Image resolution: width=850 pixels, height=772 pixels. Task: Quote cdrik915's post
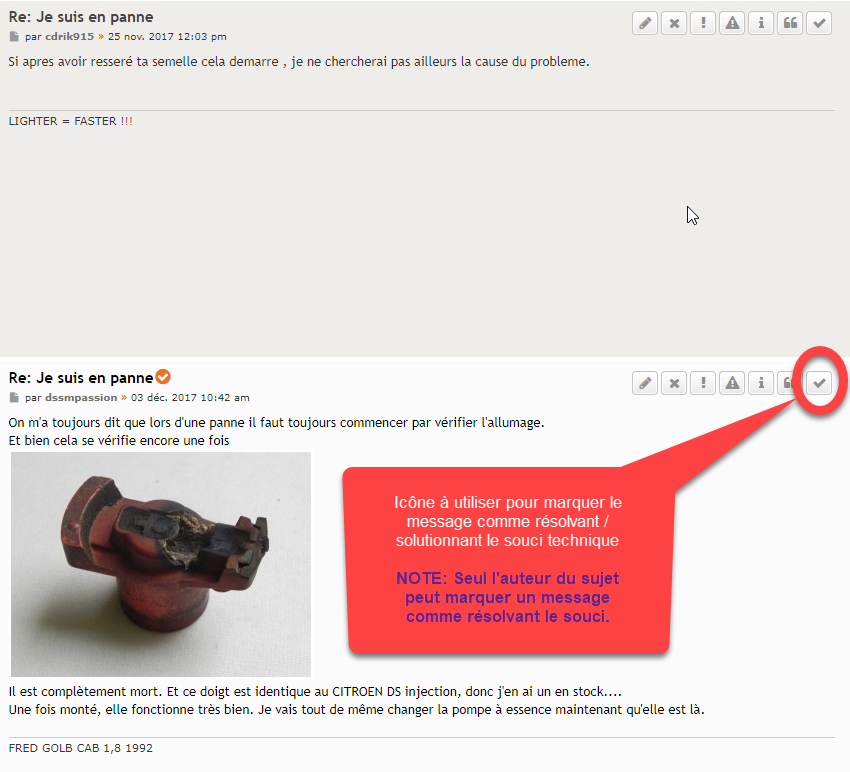click(790, 23)
